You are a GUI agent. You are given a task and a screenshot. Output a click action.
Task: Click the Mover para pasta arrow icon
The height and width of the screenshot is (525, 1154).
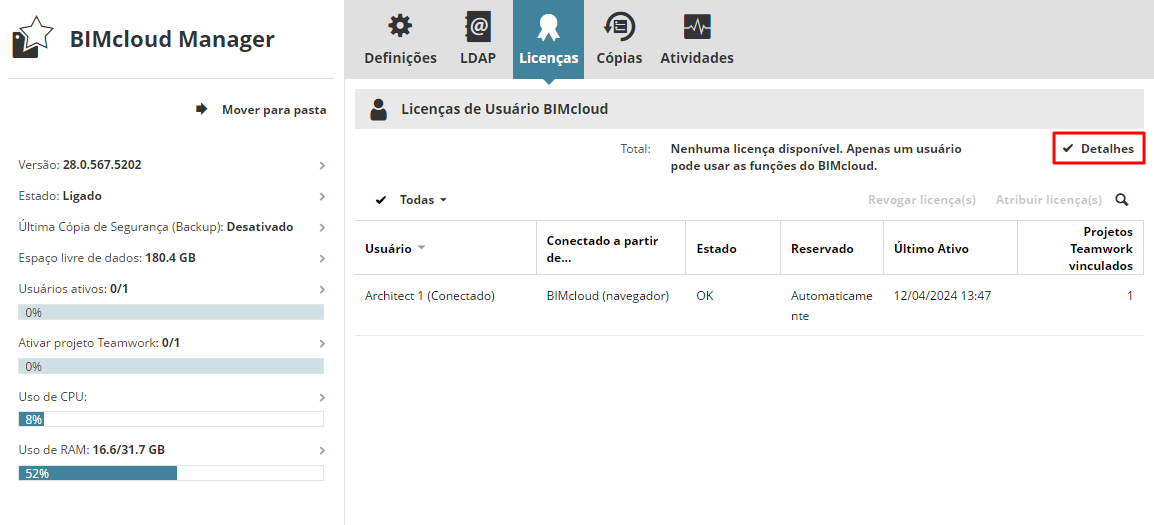click(x=202, y=110)
